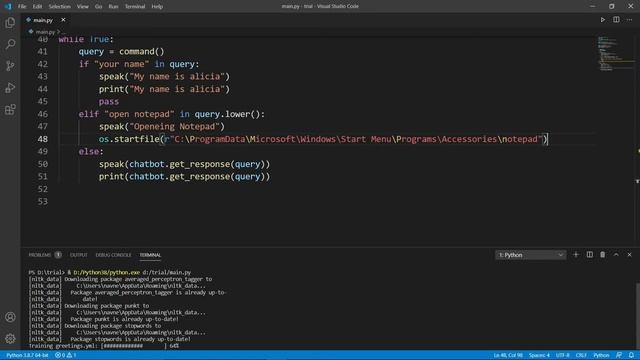Split the editor to the right
Viewport: 640px width, 360px height.
click(x=616, y=20)
